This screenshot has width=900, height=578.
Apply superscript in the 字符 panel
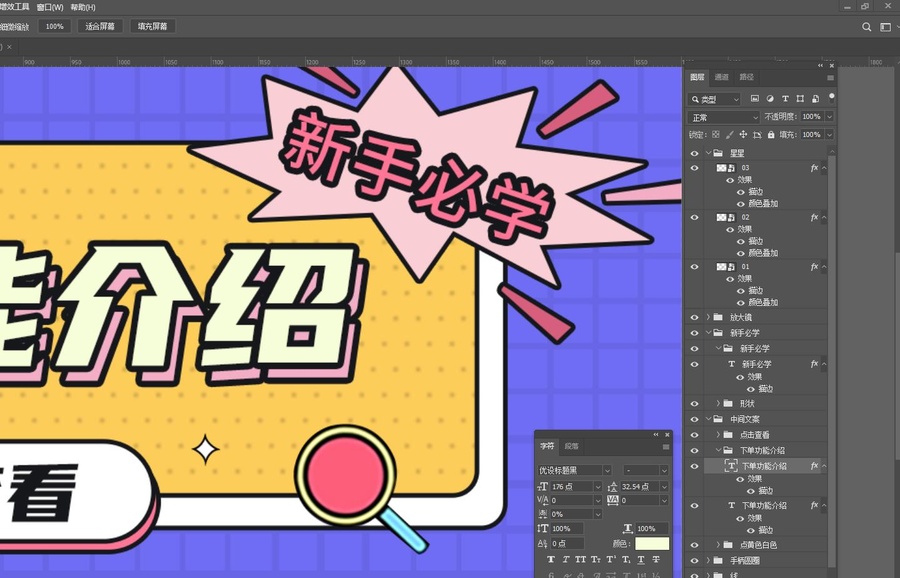(x=611, y=559)
